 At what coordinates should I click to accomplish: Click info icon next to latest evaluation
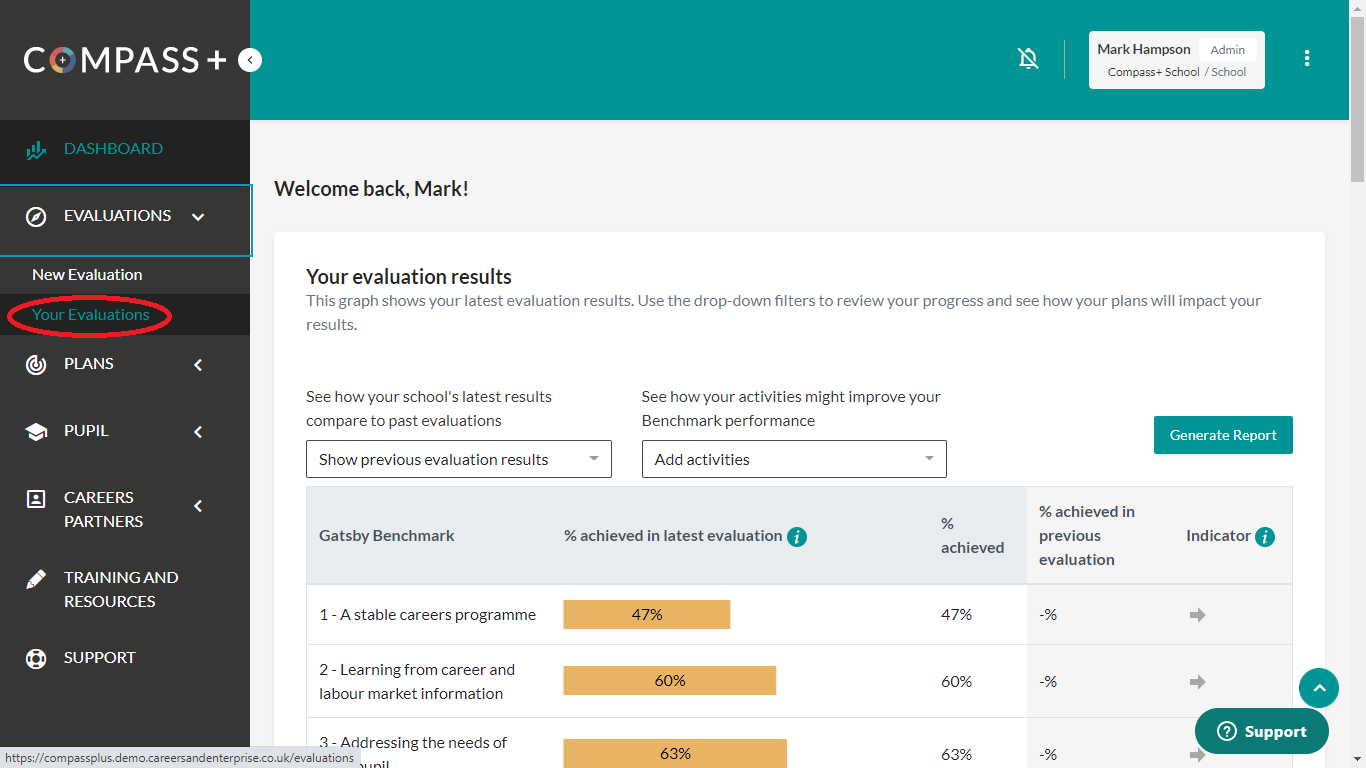pyautogui.click(x=797, y=537)
